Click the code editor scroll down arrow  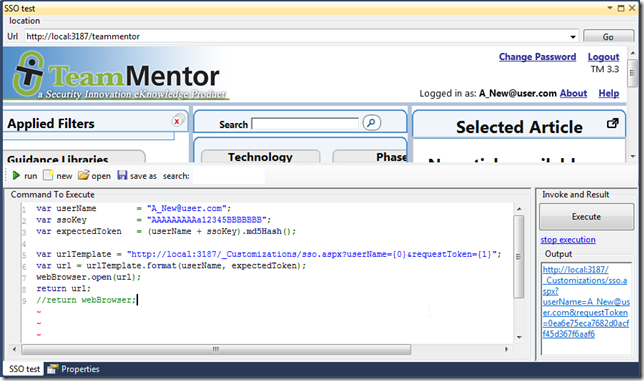click(519, 337)
